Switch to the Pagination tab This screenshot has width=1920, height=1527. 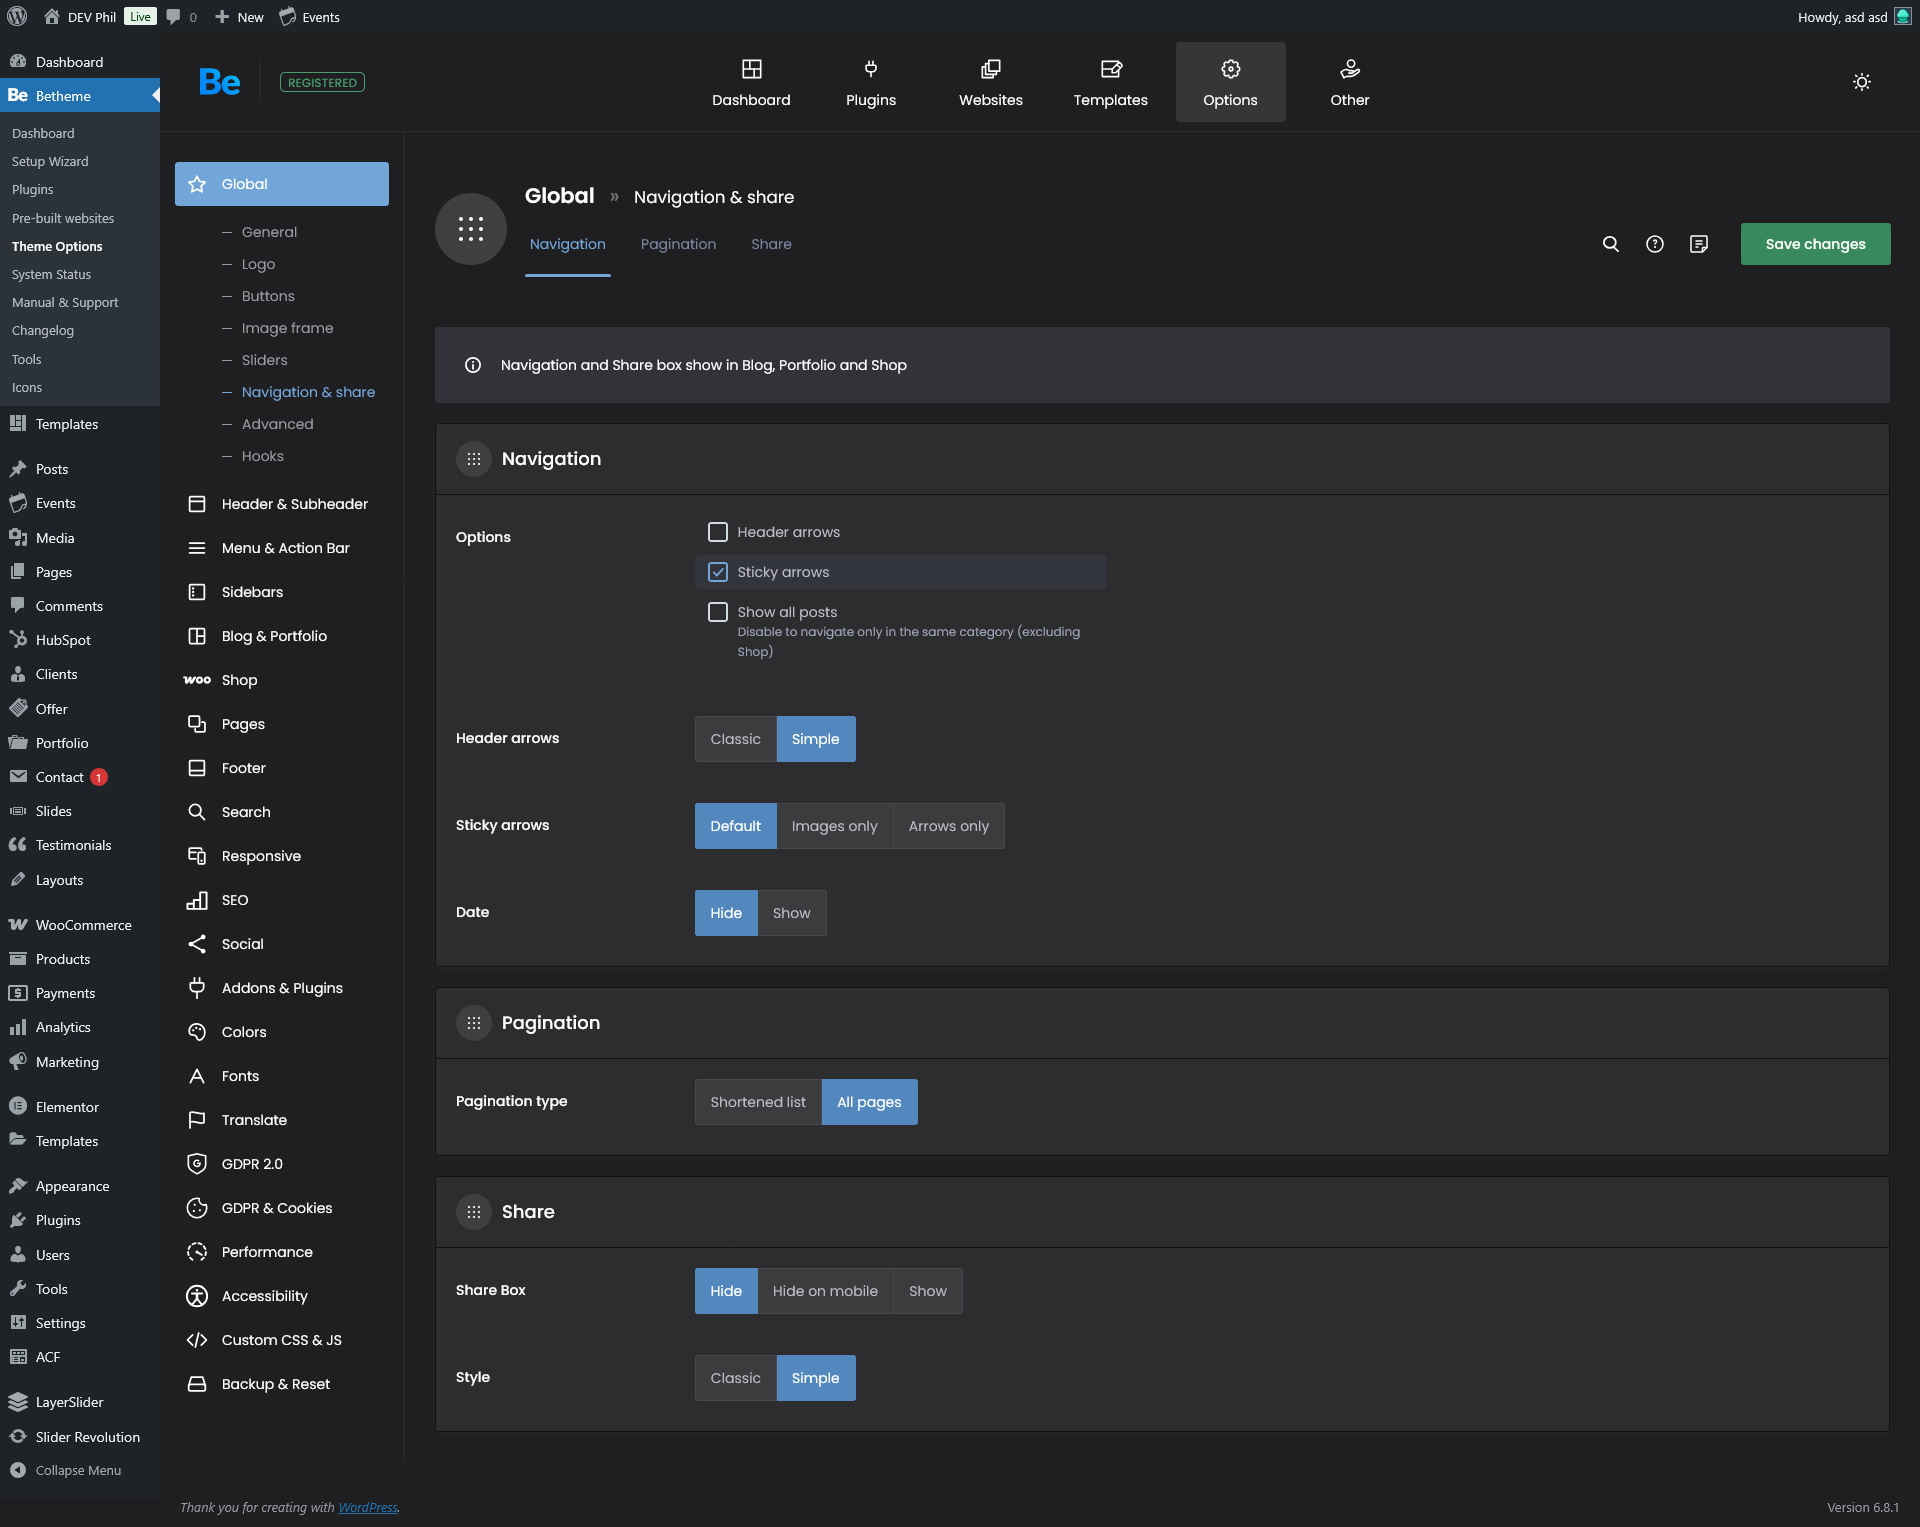[x=678, y=244]
